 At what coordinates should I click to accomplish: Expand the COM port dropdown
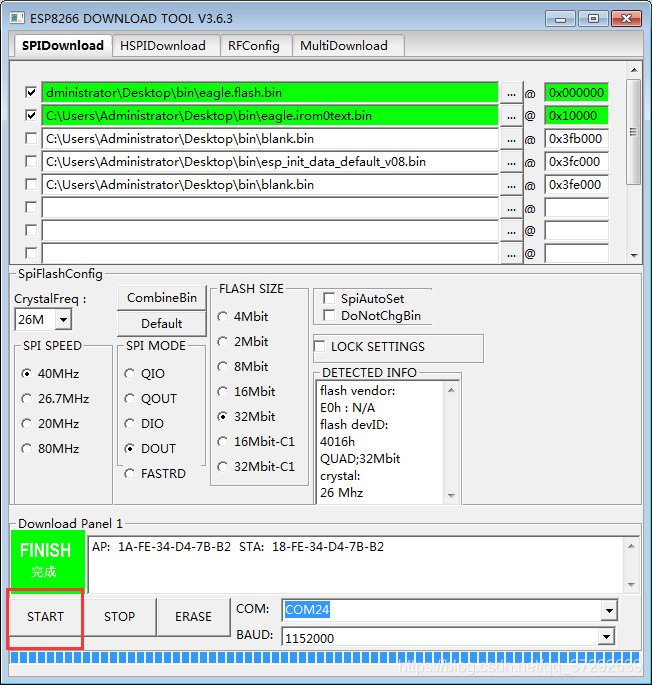(x=609, y=610)
